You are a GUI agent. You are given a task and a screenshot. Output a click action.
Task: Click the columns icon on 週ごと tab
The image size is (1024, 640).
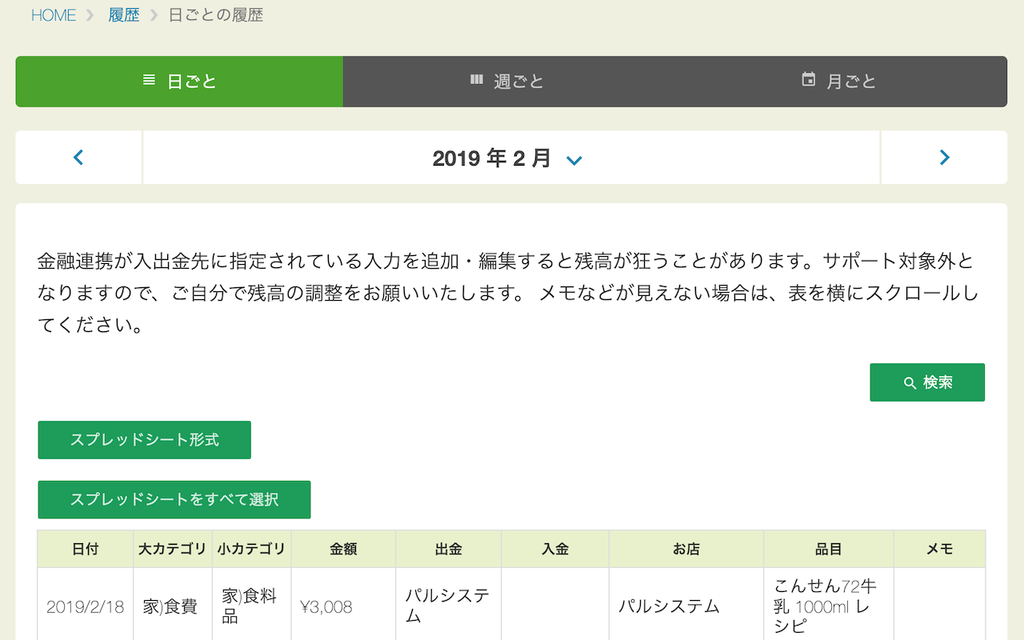477,80
